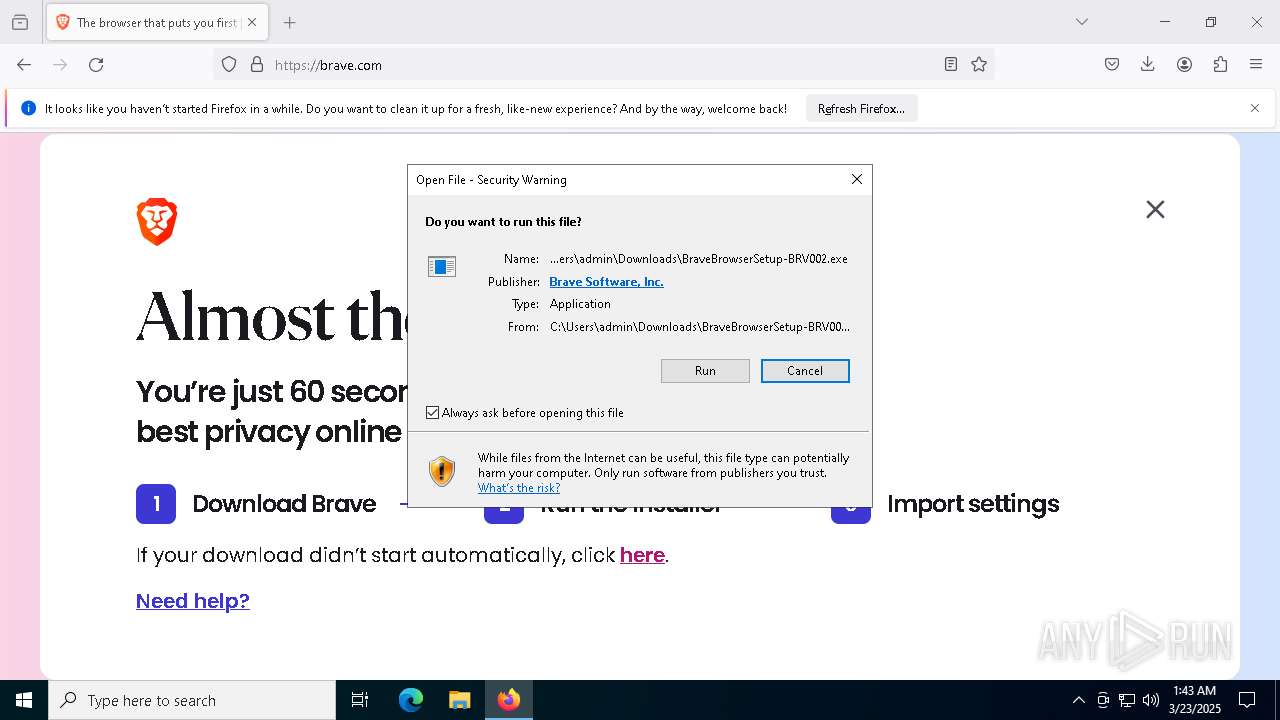
Task: Open volume speaker tray icon
Action: (x=1151, y=700)
